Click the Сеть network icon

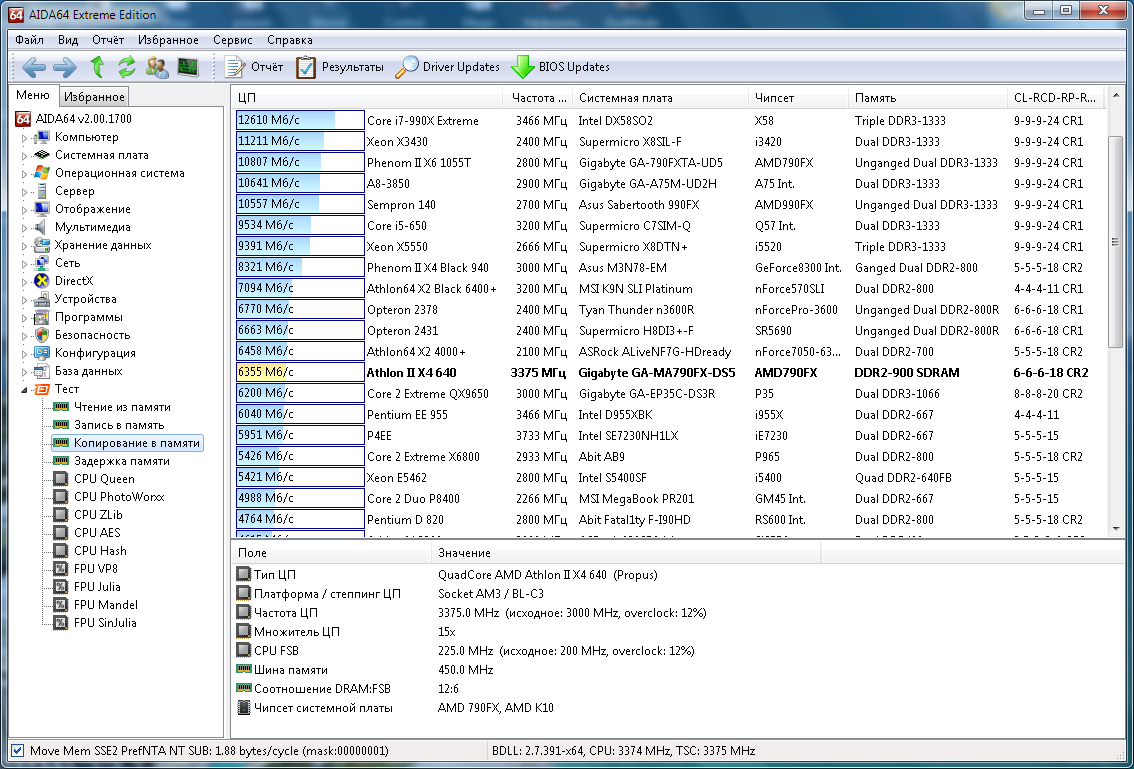click(42, 263)
